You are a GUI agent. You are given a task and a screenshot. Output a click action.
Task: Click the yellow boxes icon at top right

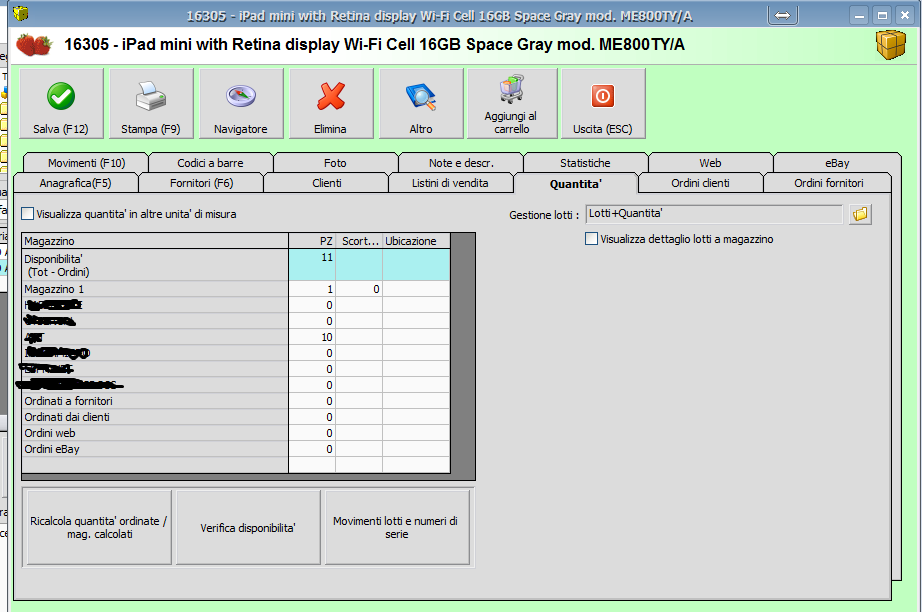891,45
